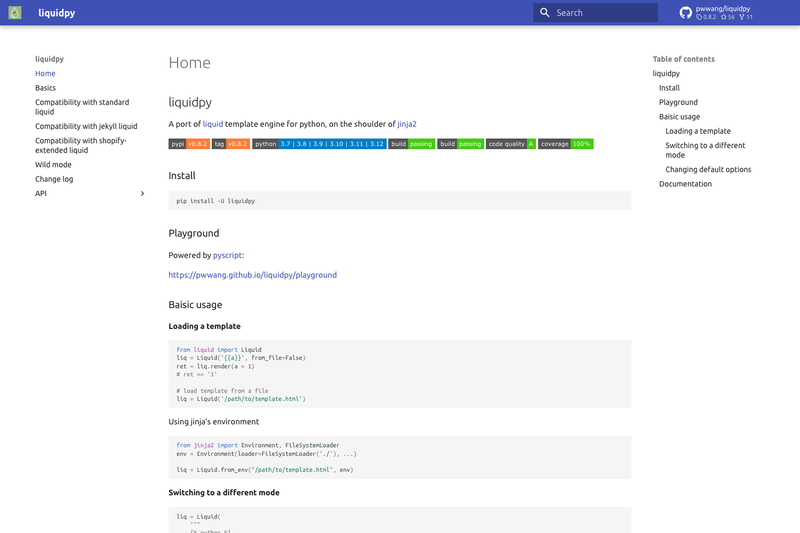Open the API navigation item
The height and width of the screenshot is (533, 800).
[41, 193]
